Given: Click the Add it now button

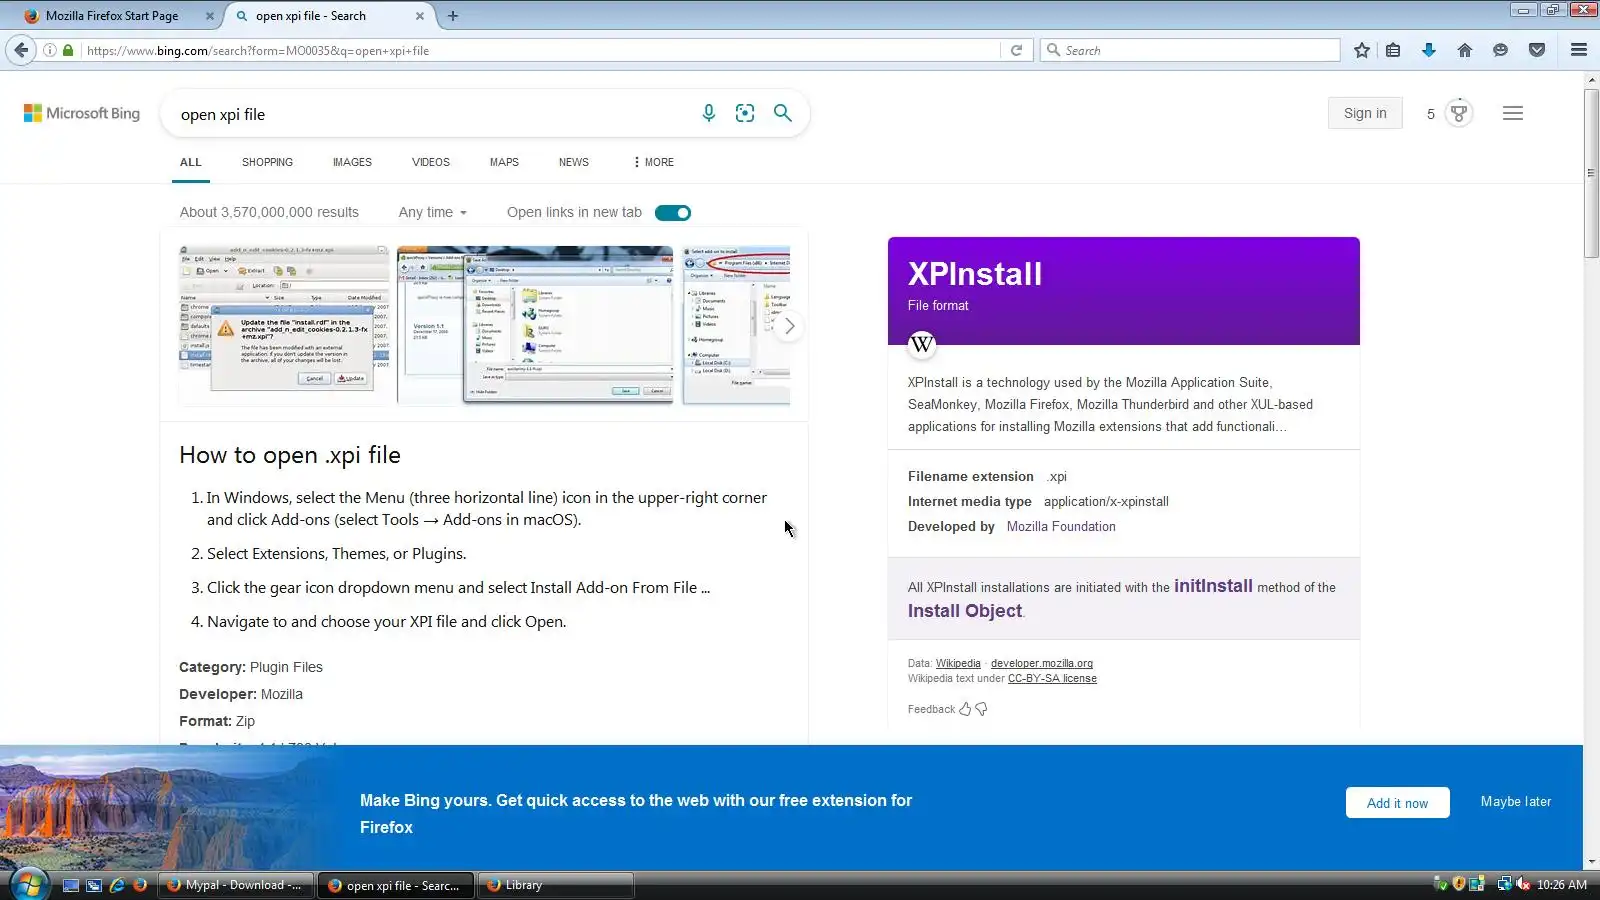Looking at the screenshot, I should 1397,803.
